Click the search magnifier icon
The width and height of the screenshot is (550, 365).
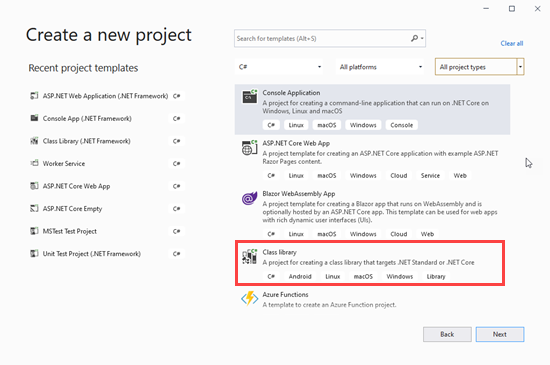(414, 38)
